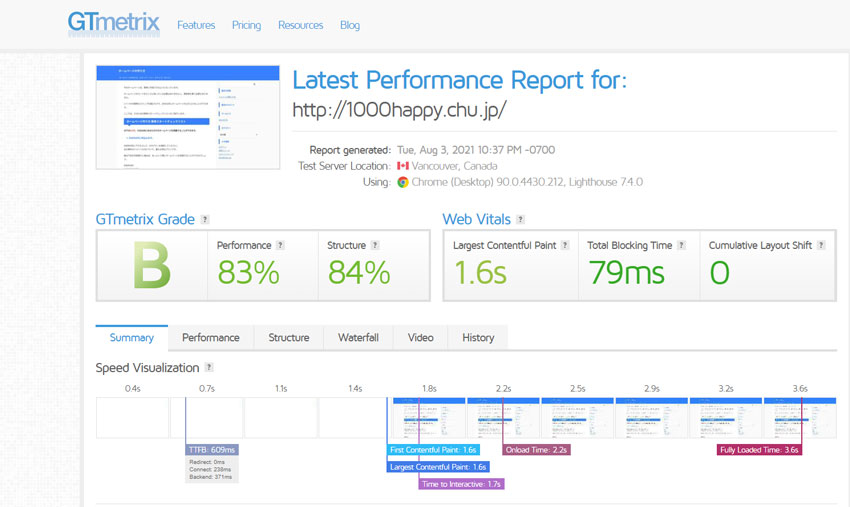Select the Summary tab
The width and height of the screenshot is (850, 507).
click(132, 338)
